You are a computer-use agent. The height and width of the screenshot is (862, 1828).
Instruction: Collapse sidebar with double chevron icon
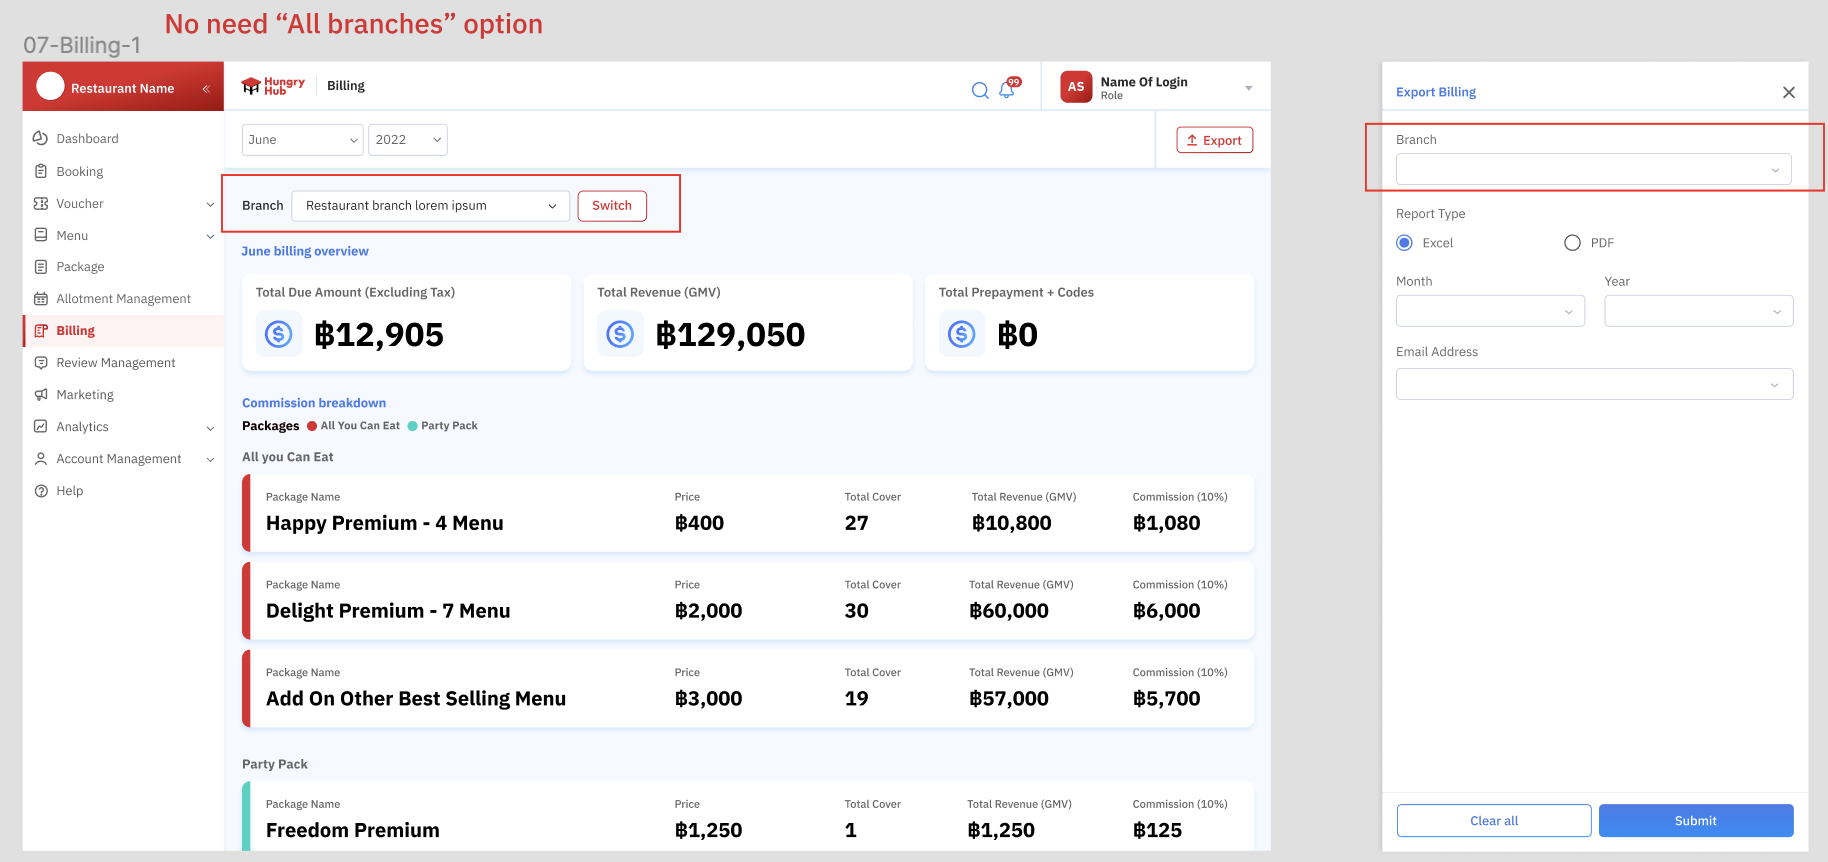pos(206,89)
